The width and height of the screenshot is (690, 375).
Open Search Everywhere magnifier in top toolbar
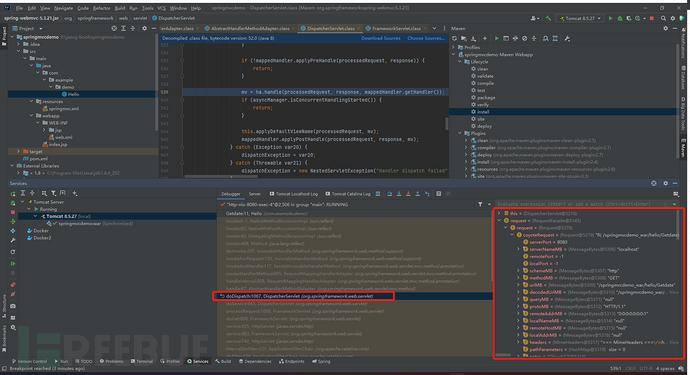663,18
